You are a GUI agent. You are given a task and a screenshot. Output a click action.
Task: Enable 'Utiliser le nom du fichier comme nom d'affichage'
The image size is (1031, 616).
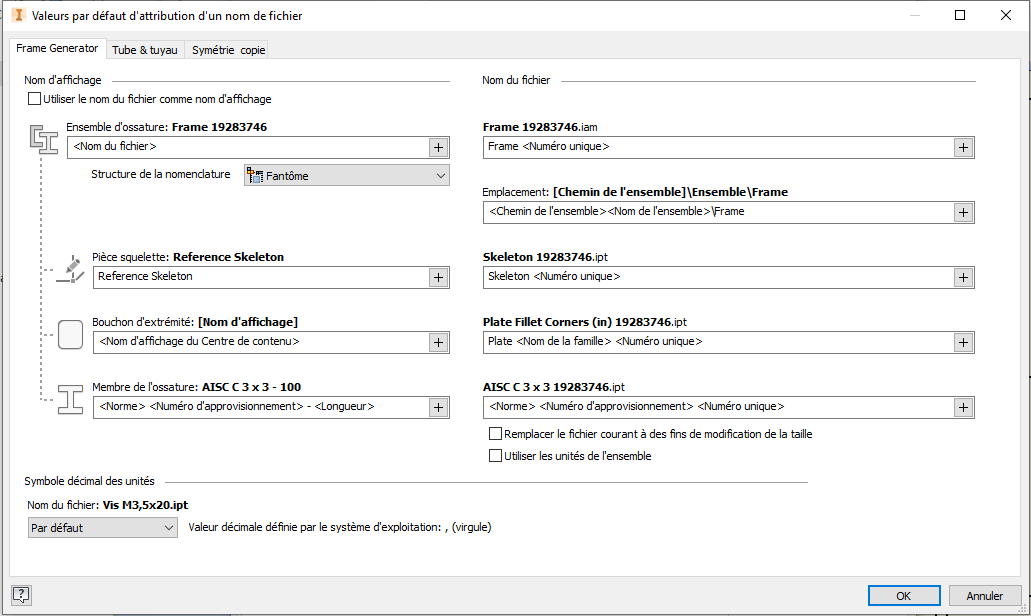(x=35, y=99)
